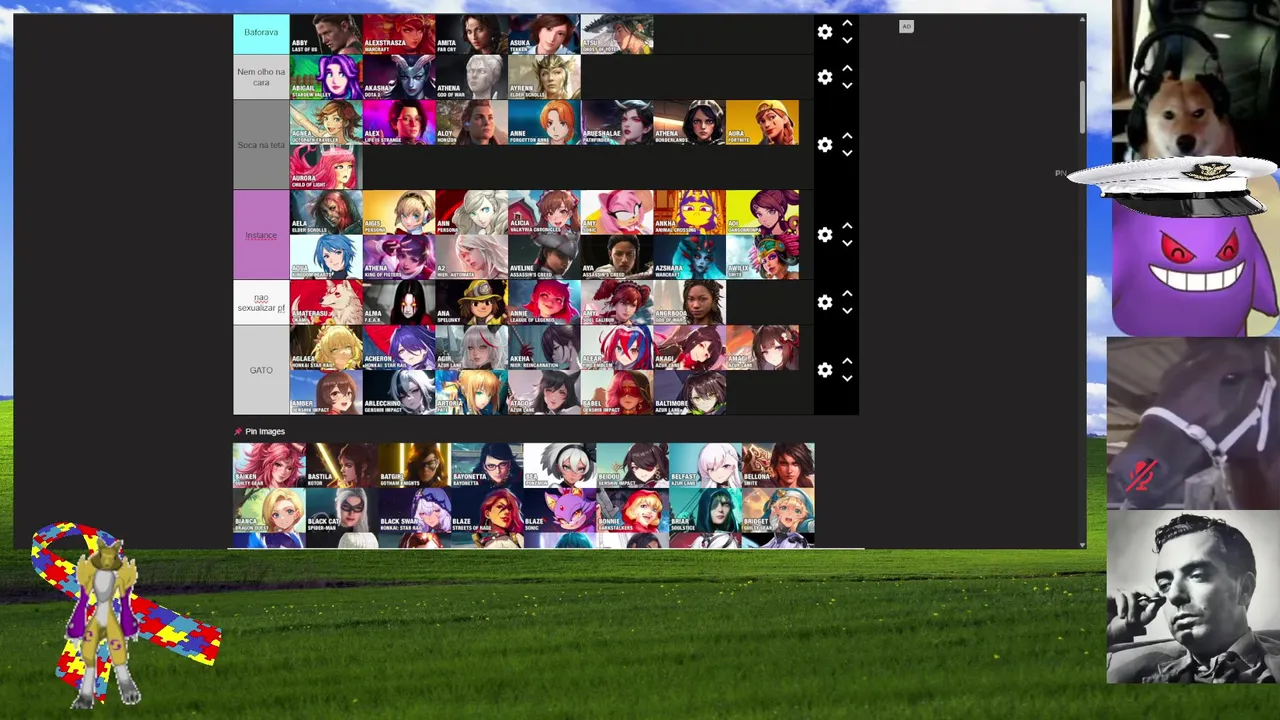Image resolution: width=1280 pixels, height=720 pixels.
Task: Pick Batgirl Gotham Knights from image pool
Action: 414,465
